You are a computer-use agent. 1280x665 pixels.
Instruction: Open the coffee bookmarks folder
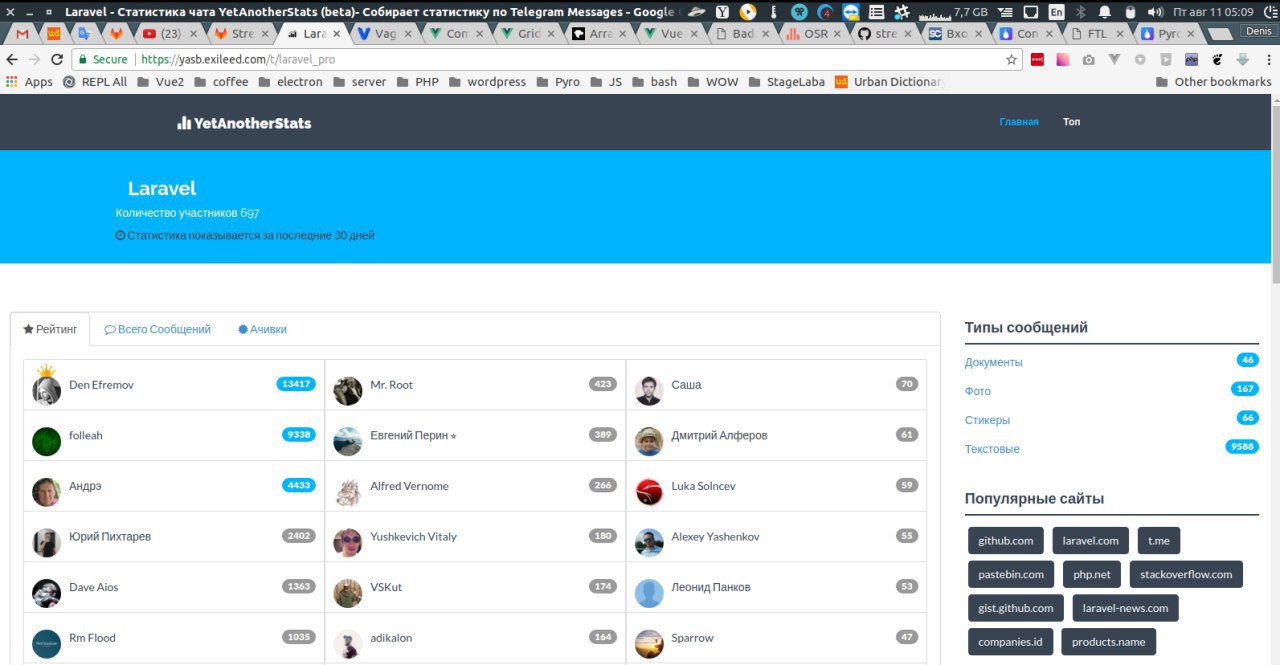click(x=220, y=82)
